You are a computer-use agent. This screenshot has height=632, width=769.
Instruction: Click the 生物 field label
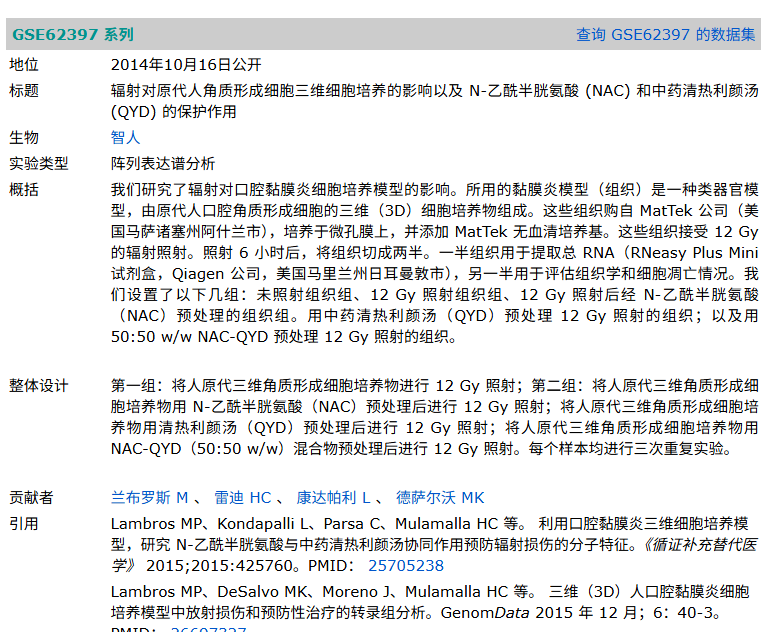[x=24, y=137]
